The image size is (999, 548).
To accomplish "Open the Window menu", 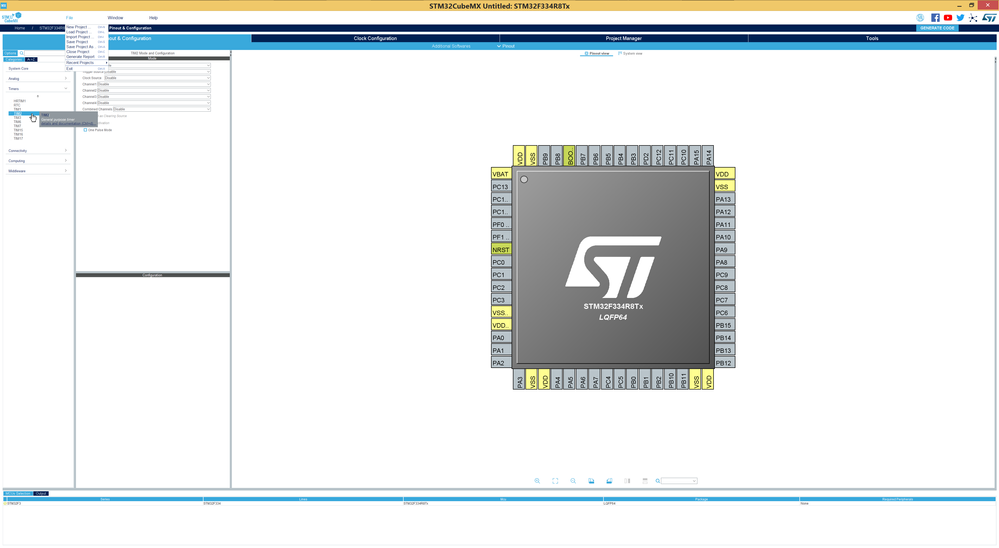I will click(115, 18).
